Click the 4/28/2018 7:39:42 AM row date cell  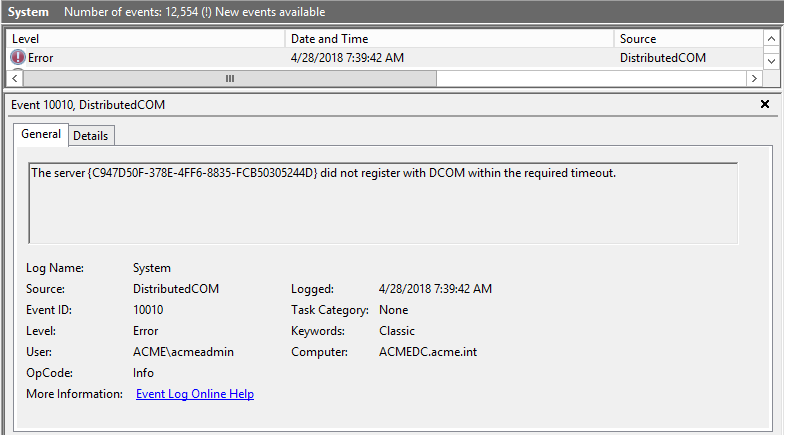[x=346, y=58]
